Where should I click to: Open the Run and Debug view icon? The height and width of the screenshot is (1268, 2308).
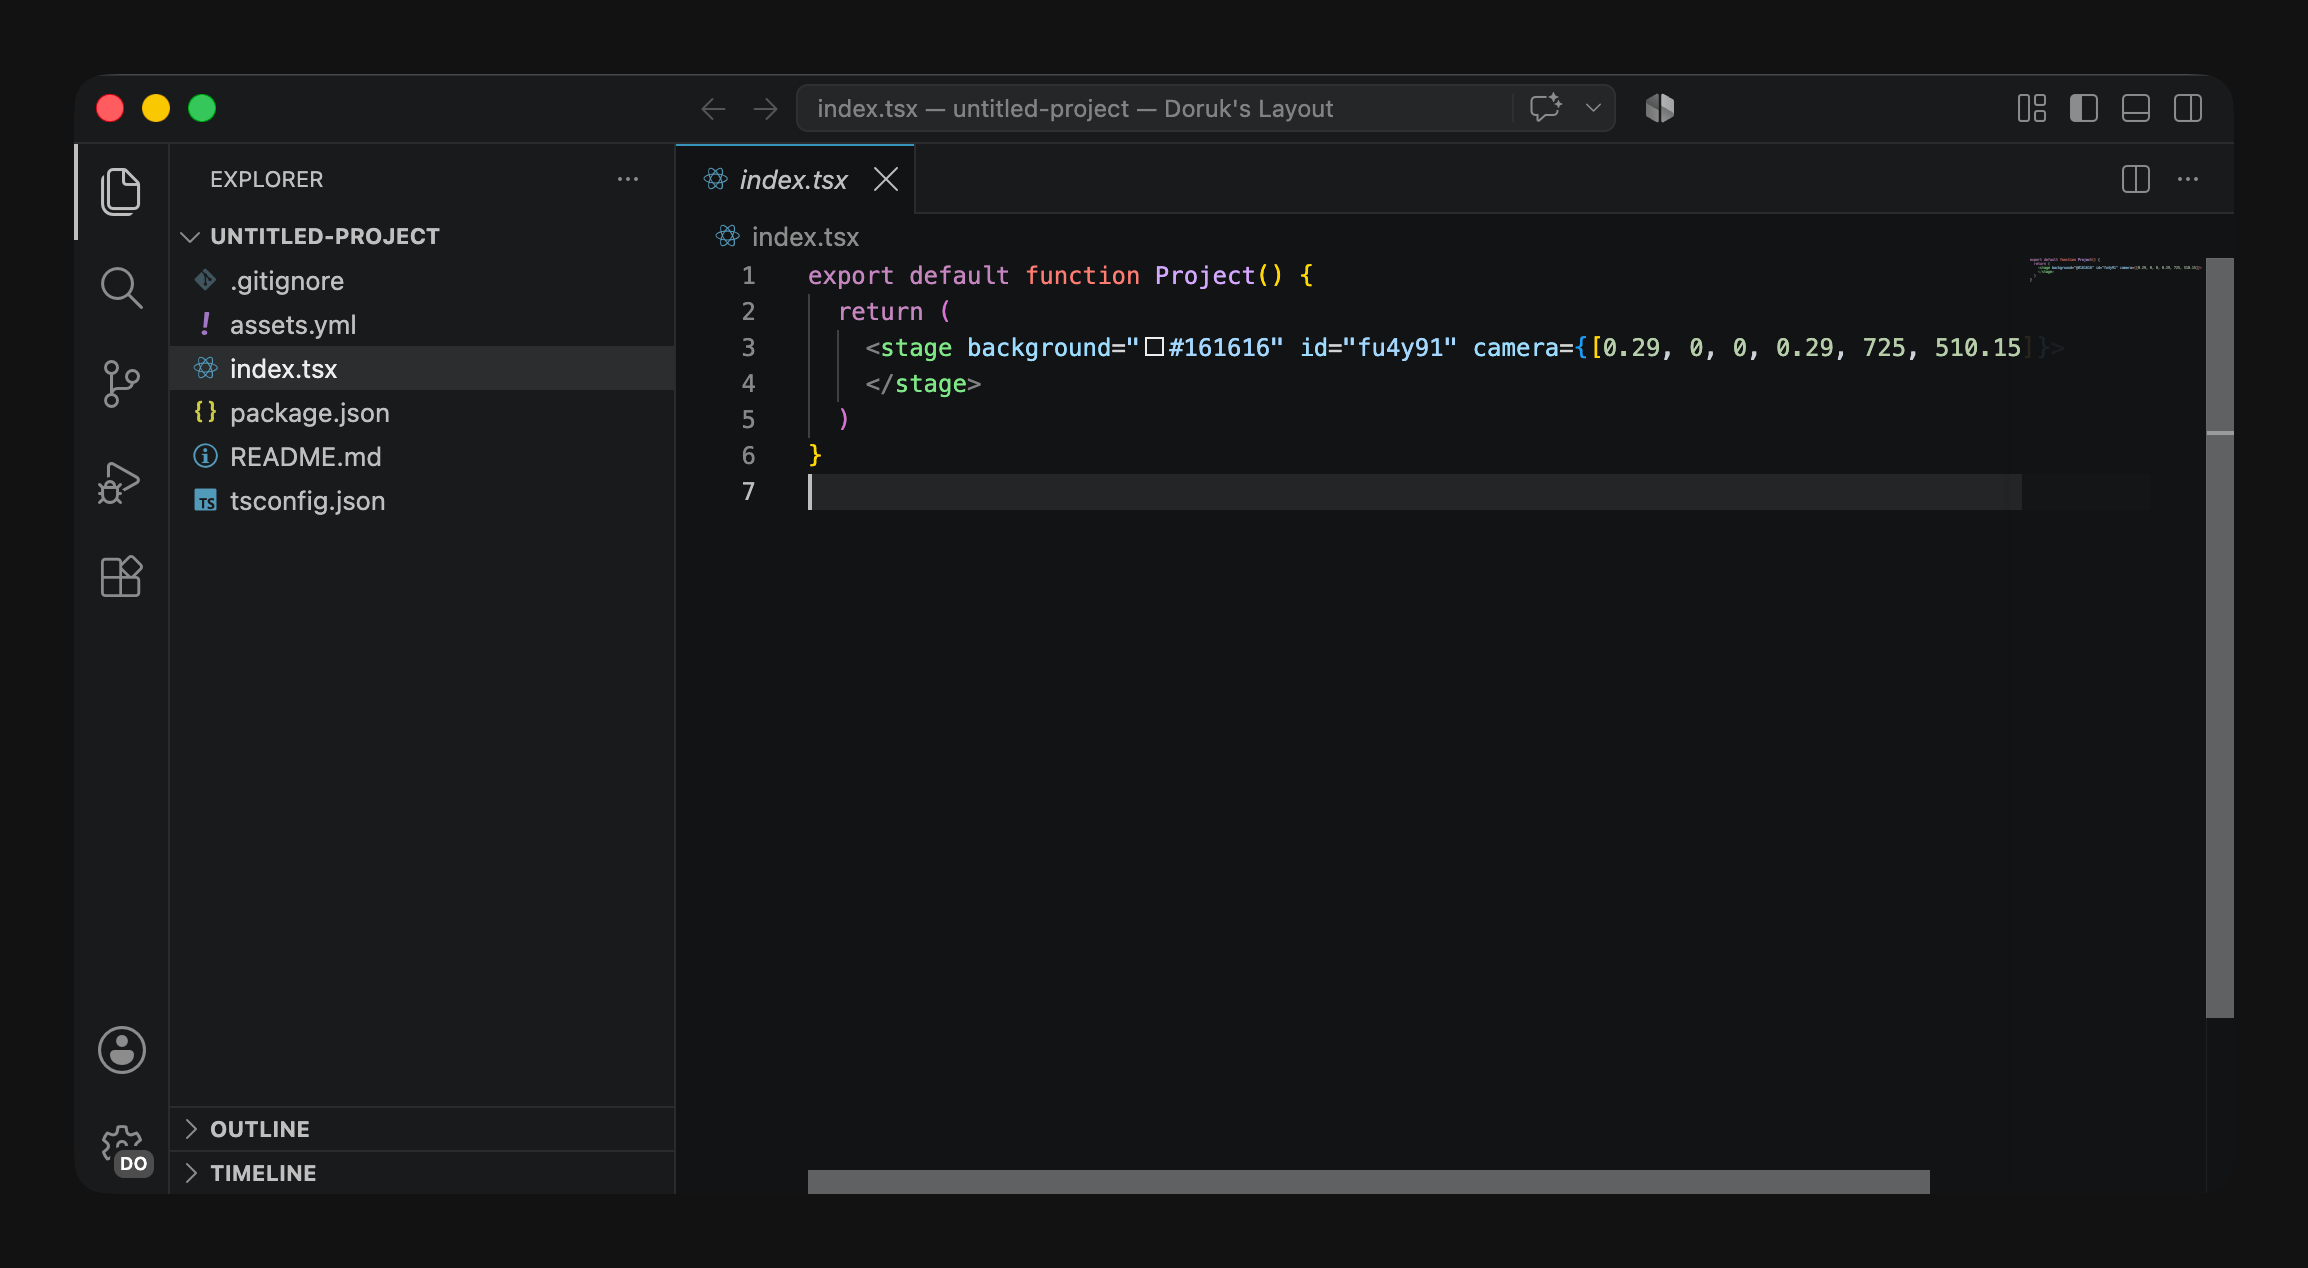click(119, 482)
